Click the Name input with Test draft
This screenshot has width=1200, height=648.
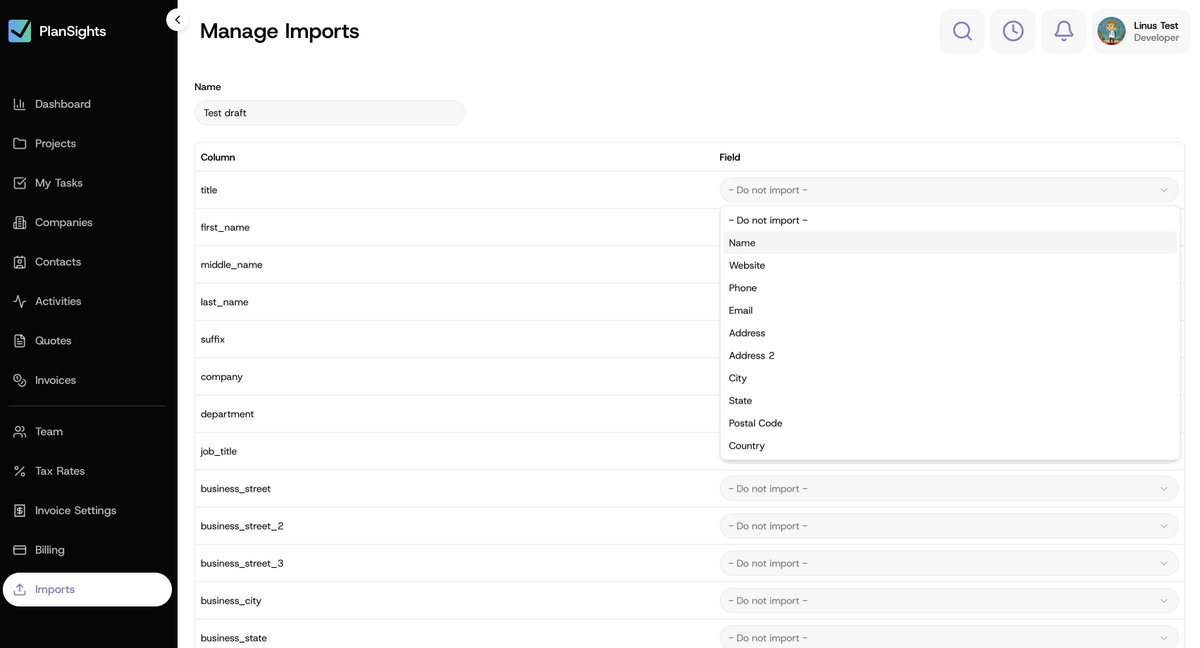tap(329, 113)
